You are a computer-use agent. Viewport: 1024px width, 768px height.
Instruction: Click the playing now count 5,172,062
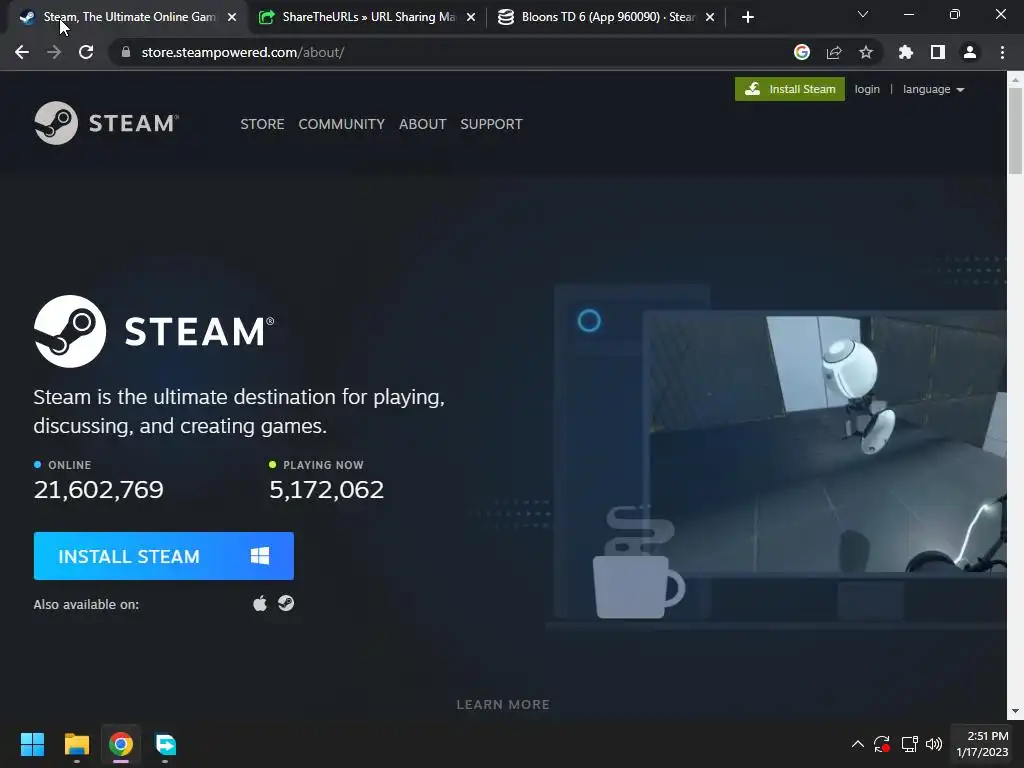[x=327, y=489]
